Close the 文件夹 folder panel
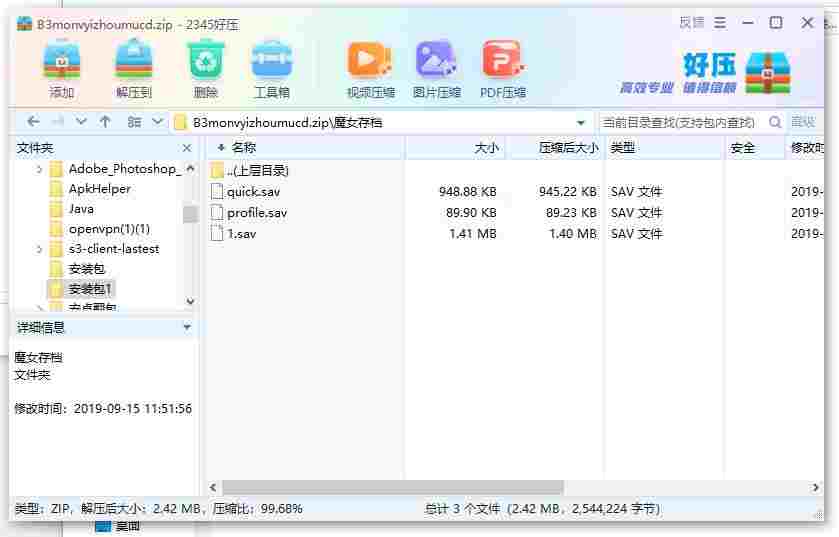 tap(187, 148)
